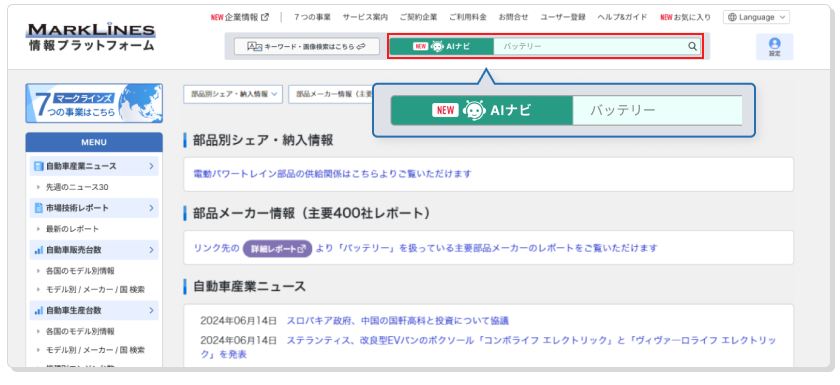The height and width of the screenshot is (385, 840).
Task: Click the first 2024年06月14日 news date
Action: pyautogui.click(x=238, y=321)
